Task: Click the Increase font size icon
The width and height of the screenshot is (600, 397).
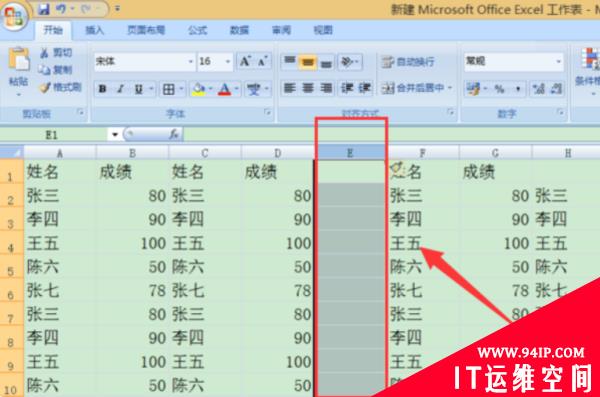Action: 245,61
